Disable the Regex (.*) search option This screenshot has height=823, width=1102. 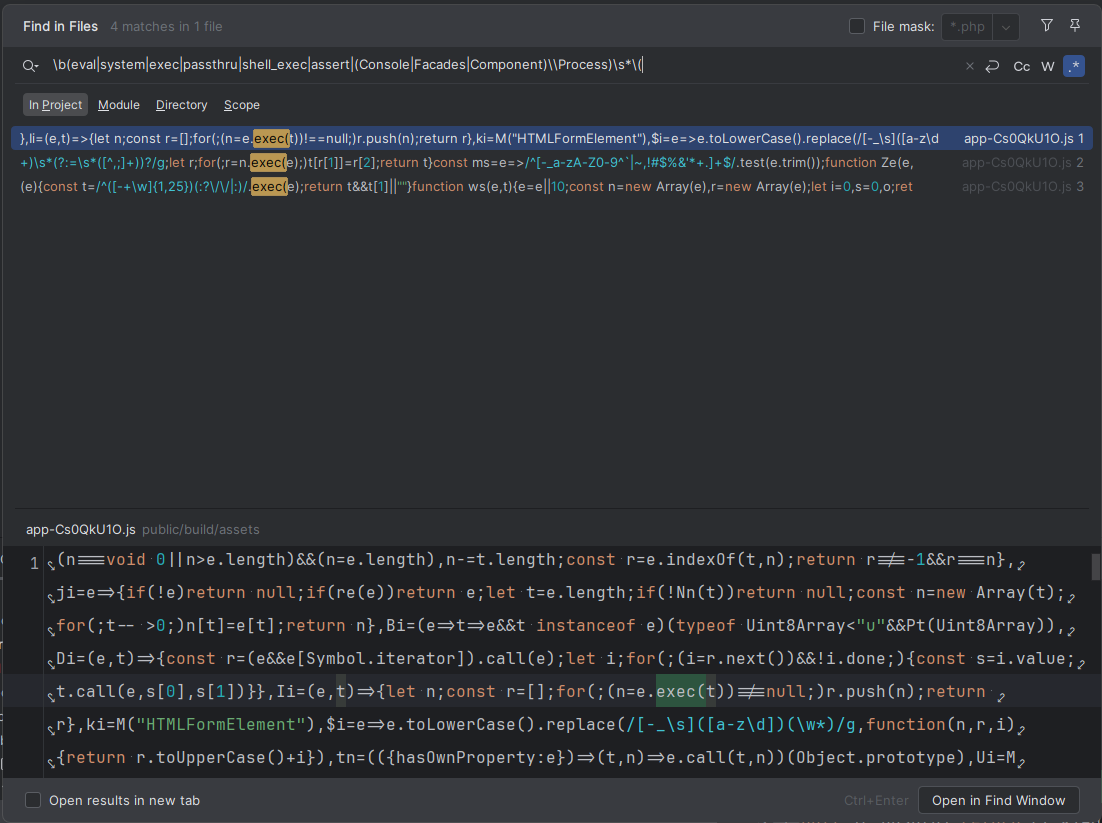1074,66
